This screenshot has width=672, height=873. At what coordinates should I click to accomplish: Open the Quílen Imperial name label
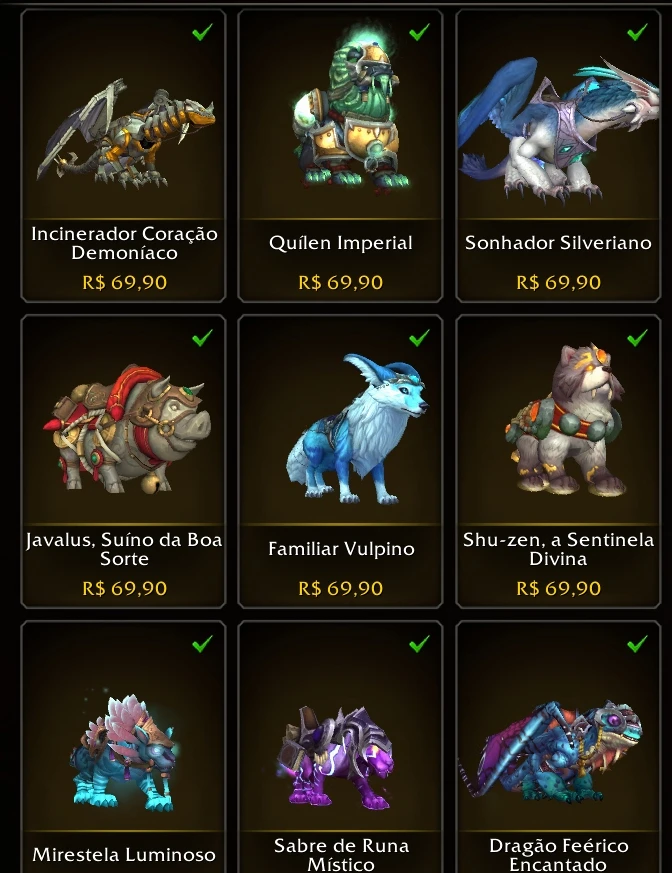(x=341, y=243)
